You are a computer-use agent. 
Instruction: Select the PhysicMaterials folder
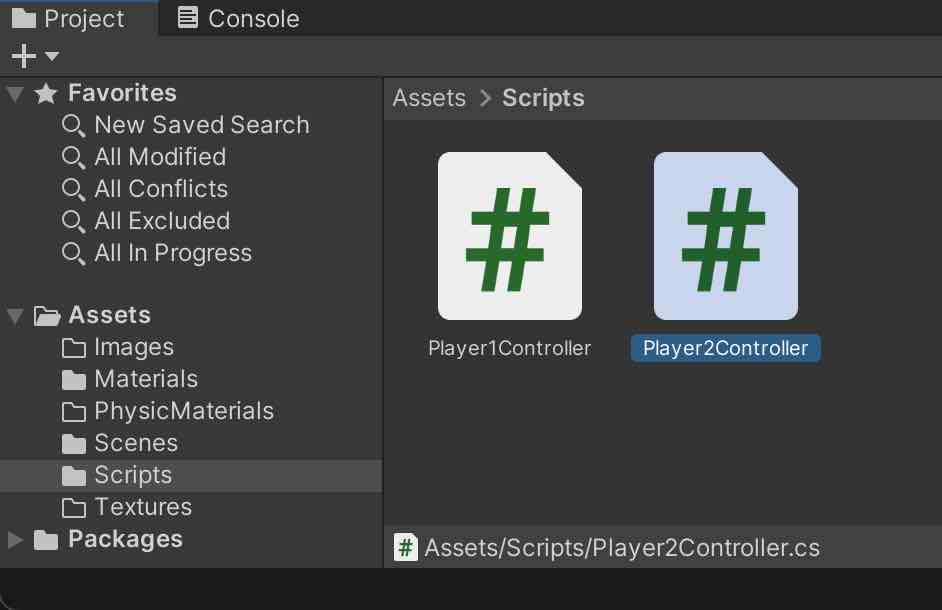point(183,411)
